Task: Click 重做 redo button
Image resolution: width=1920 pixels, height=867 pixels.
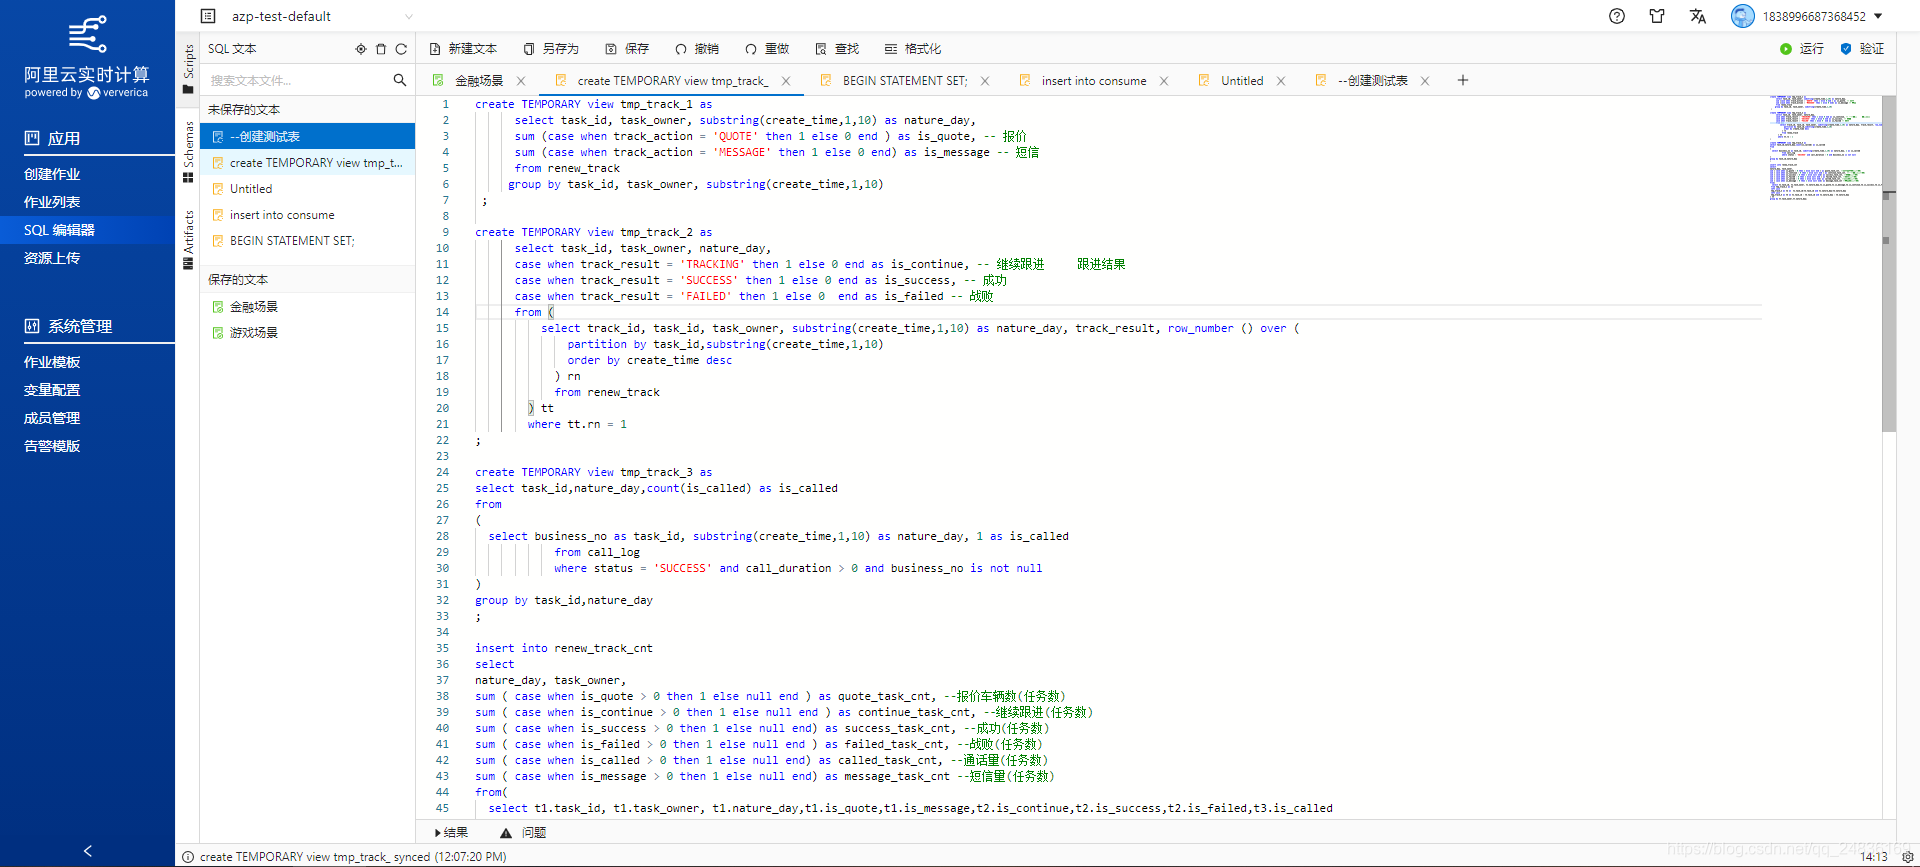Action: coord(767,49)
